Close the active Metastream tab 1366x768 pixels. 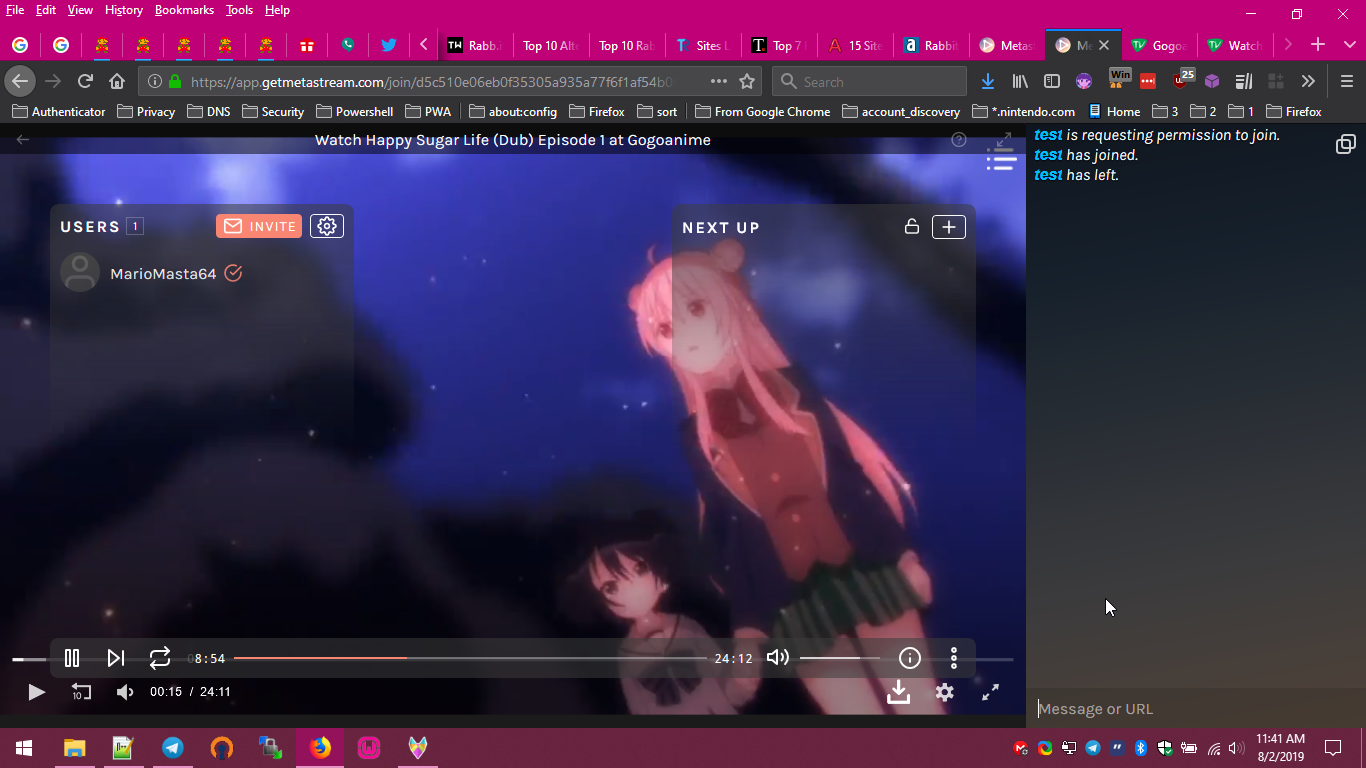click(1104, 45)
